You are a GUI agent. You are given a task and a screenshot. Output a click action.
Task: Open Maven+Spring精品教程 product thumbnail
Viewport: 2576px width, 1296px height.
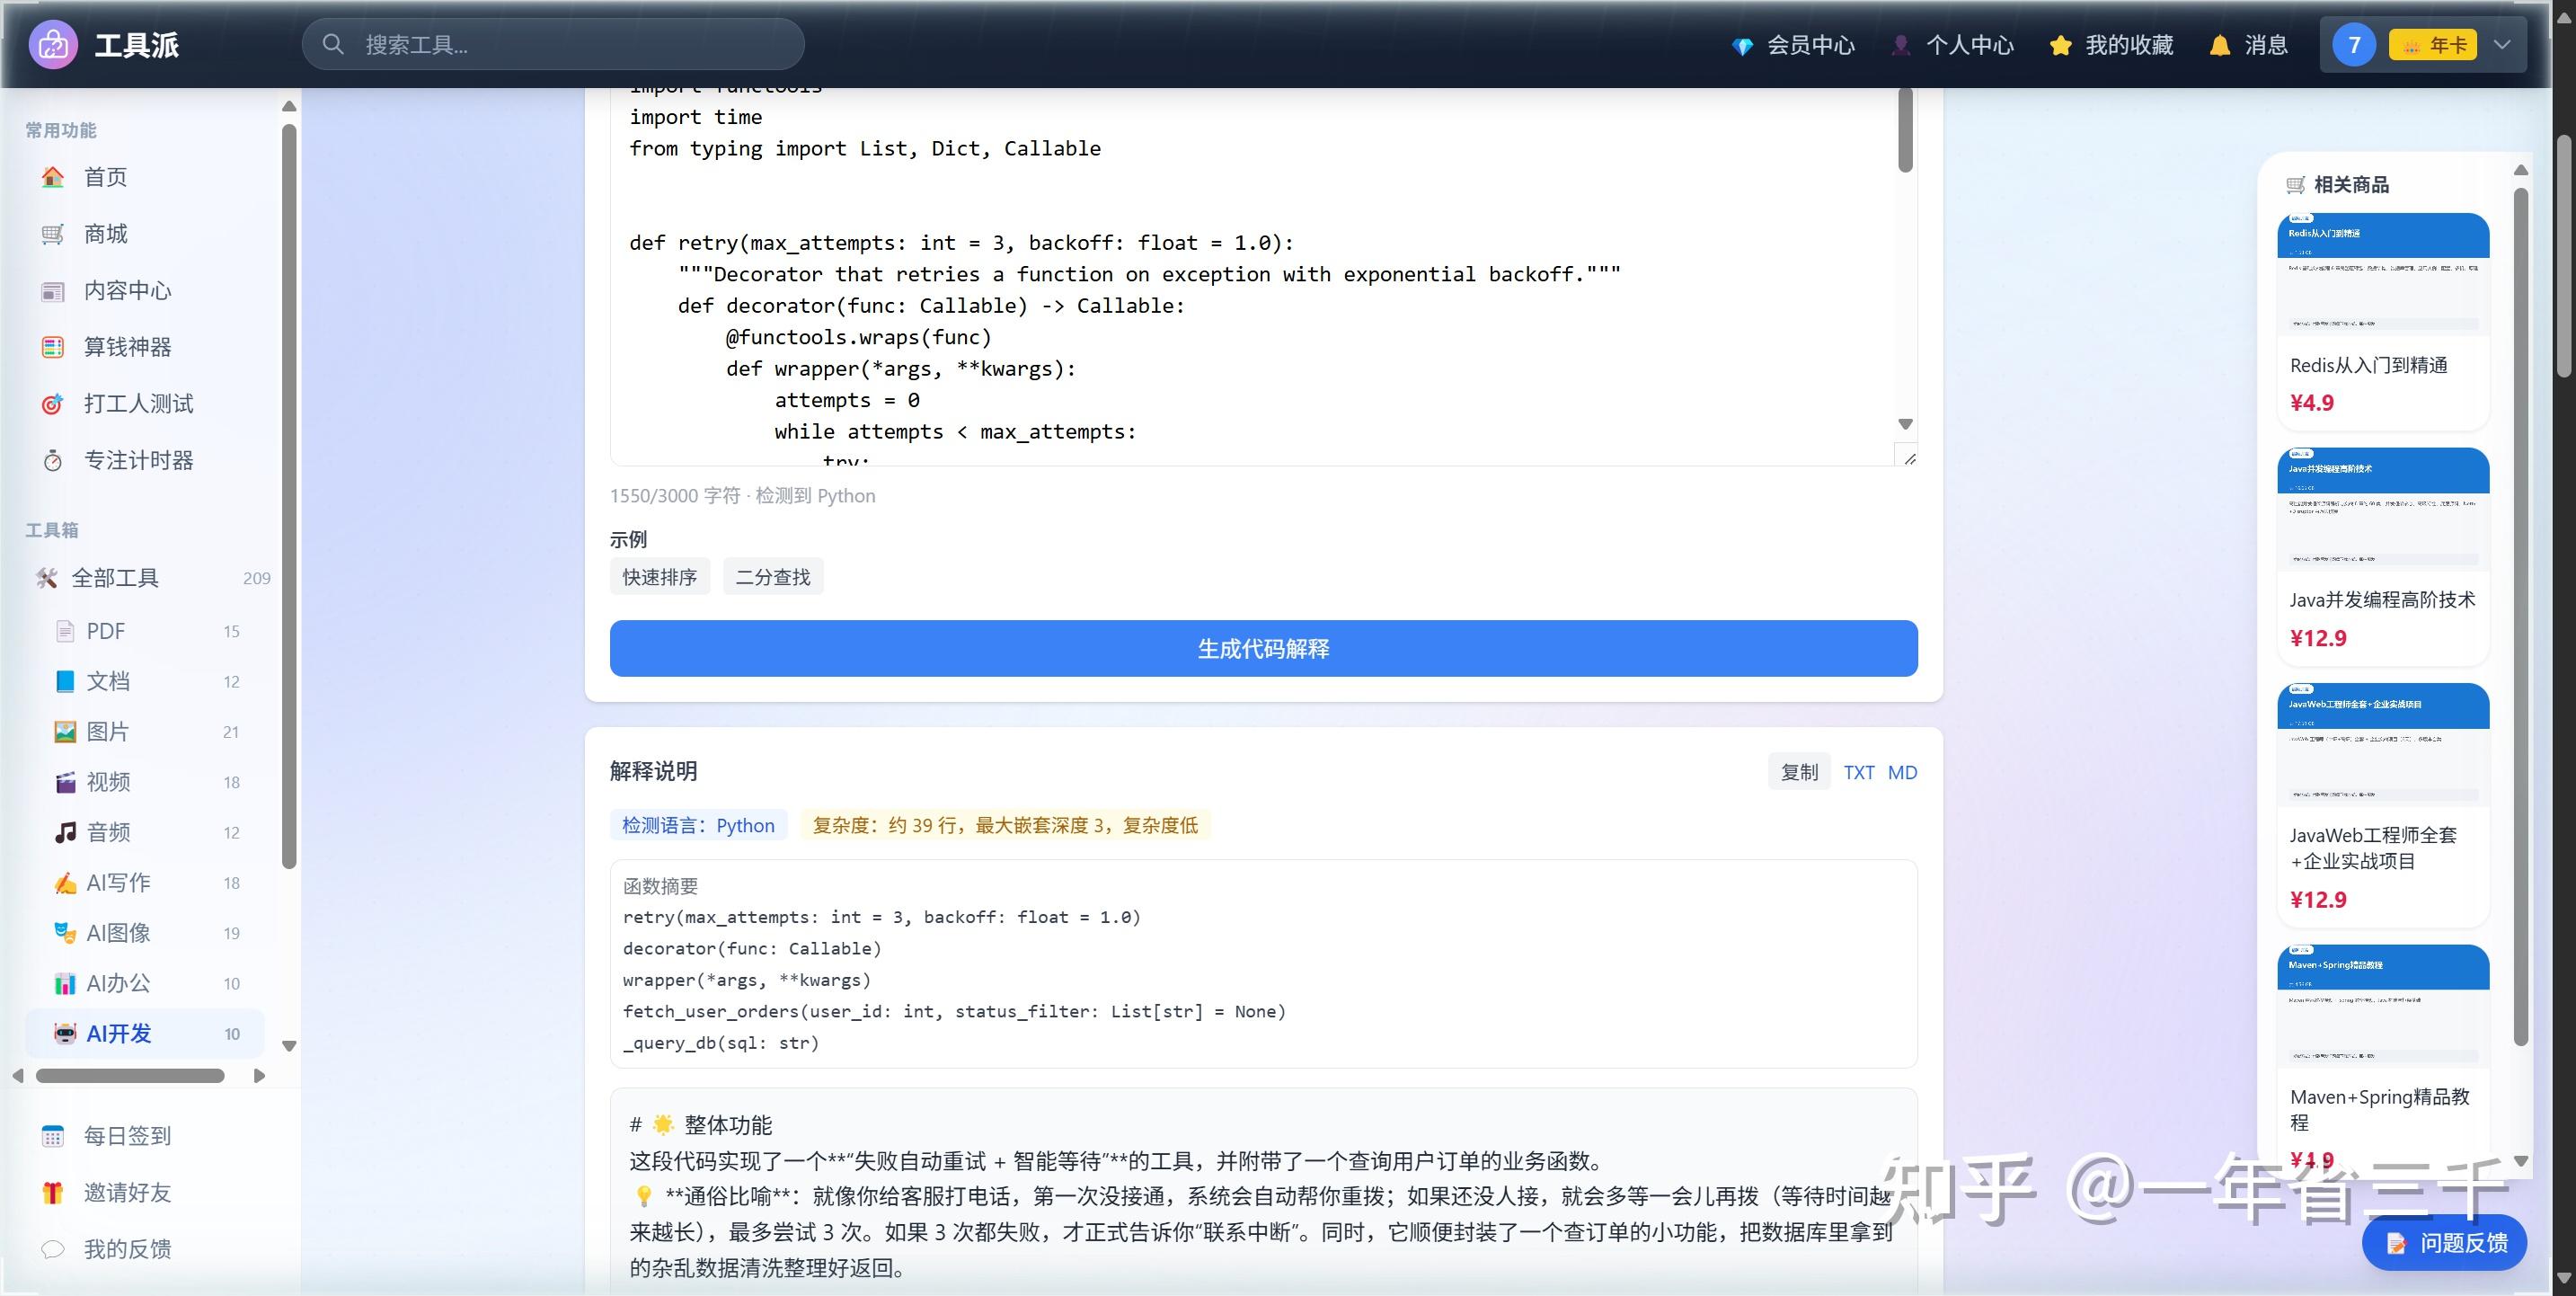(x=2383, y=1006)
